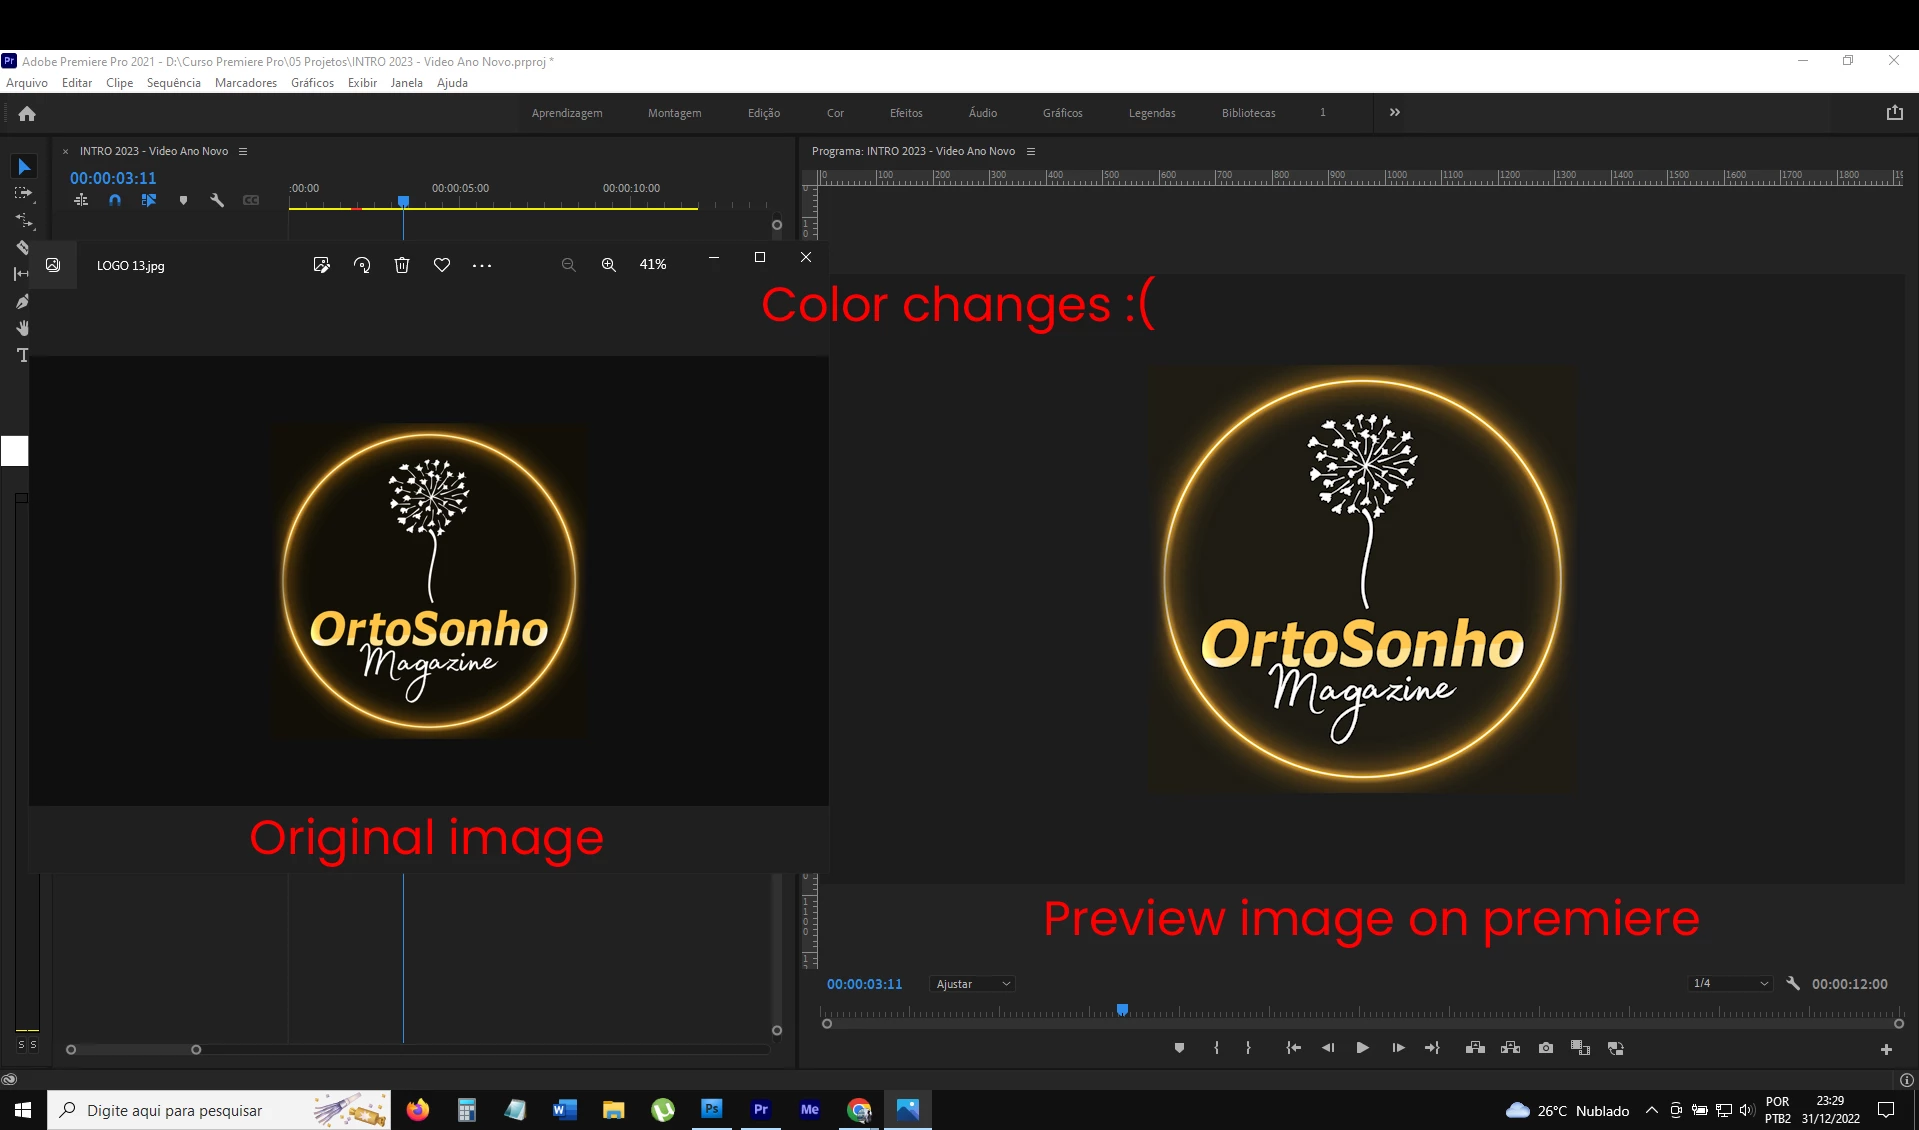The width and height of the screenshot is (1919, 1130).
Task: Open the Clipe menu
Action: tap(120, 83)
